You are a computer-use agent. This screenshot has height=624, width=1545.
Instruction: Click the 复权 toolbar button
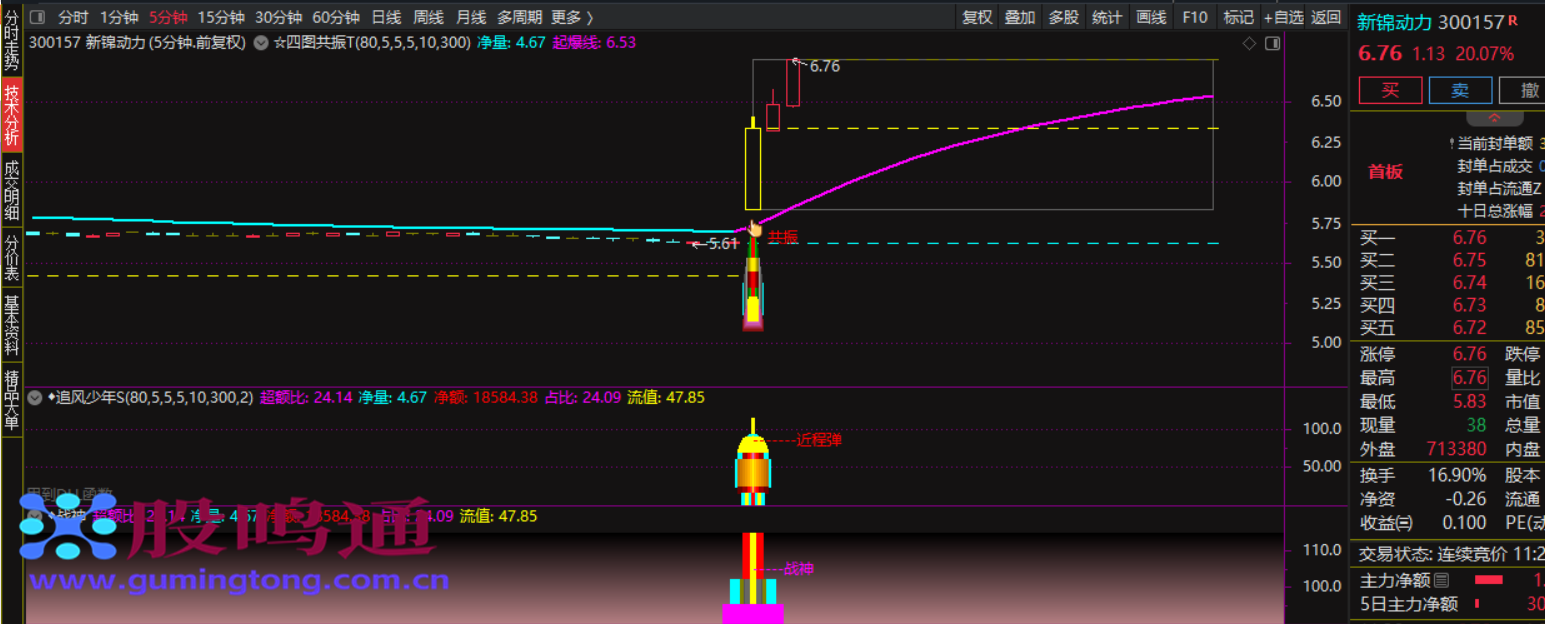(977, 17)
